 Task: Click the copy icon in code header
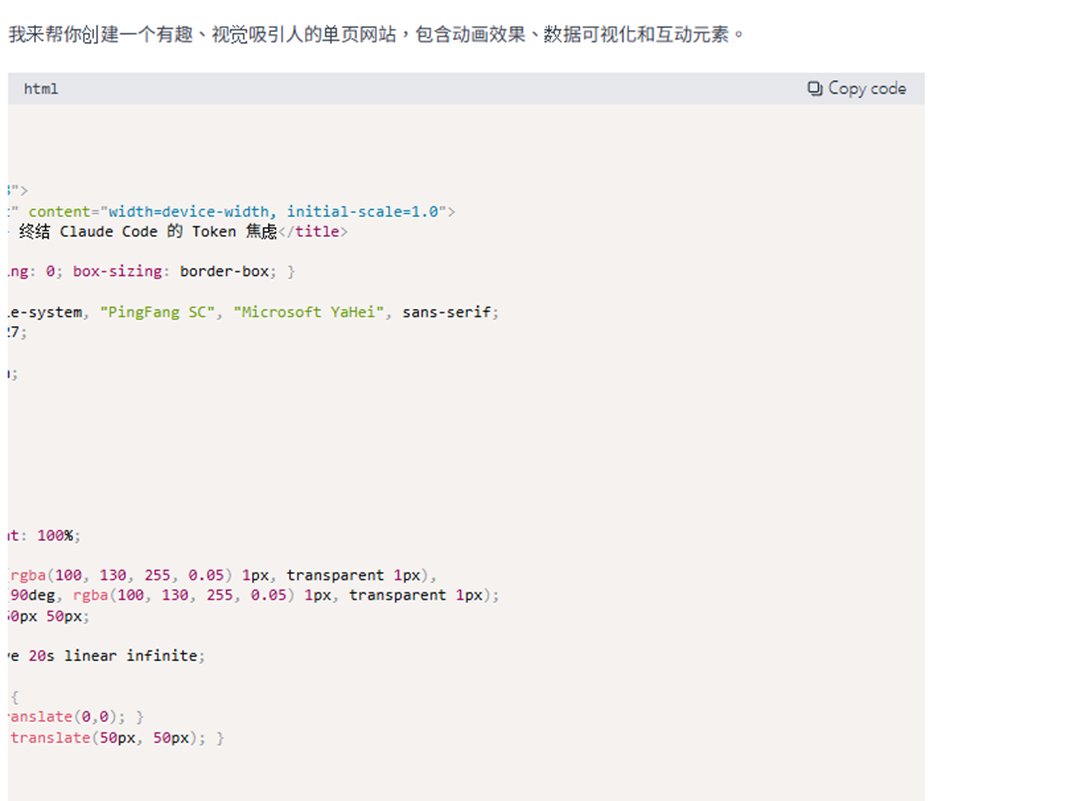[815, 88]
